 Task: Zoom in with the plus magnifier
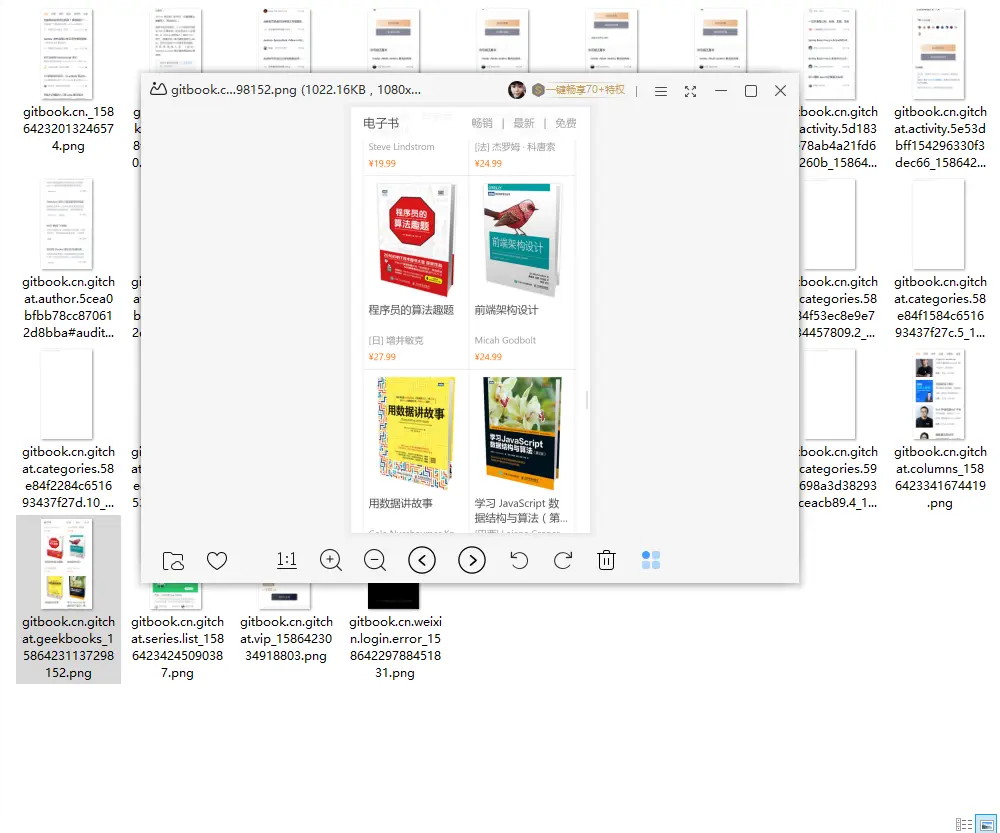330,561
